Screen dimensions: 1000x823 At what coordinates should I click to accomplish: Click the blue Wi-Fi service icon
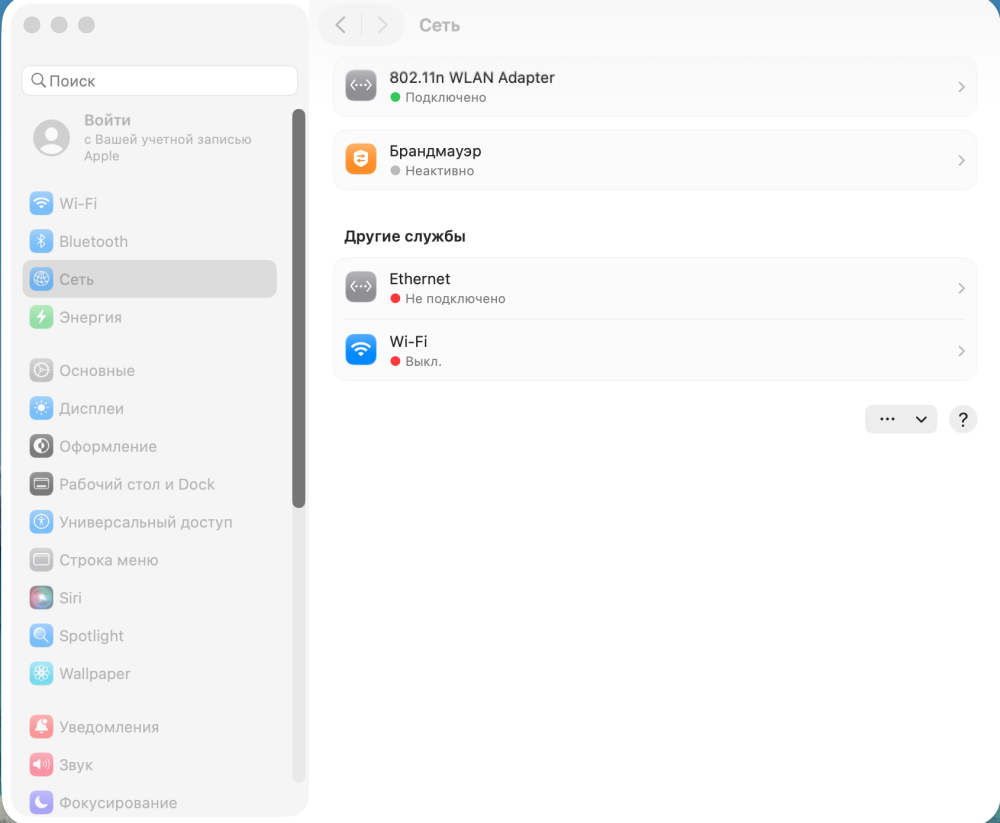(x=361, y=350)
